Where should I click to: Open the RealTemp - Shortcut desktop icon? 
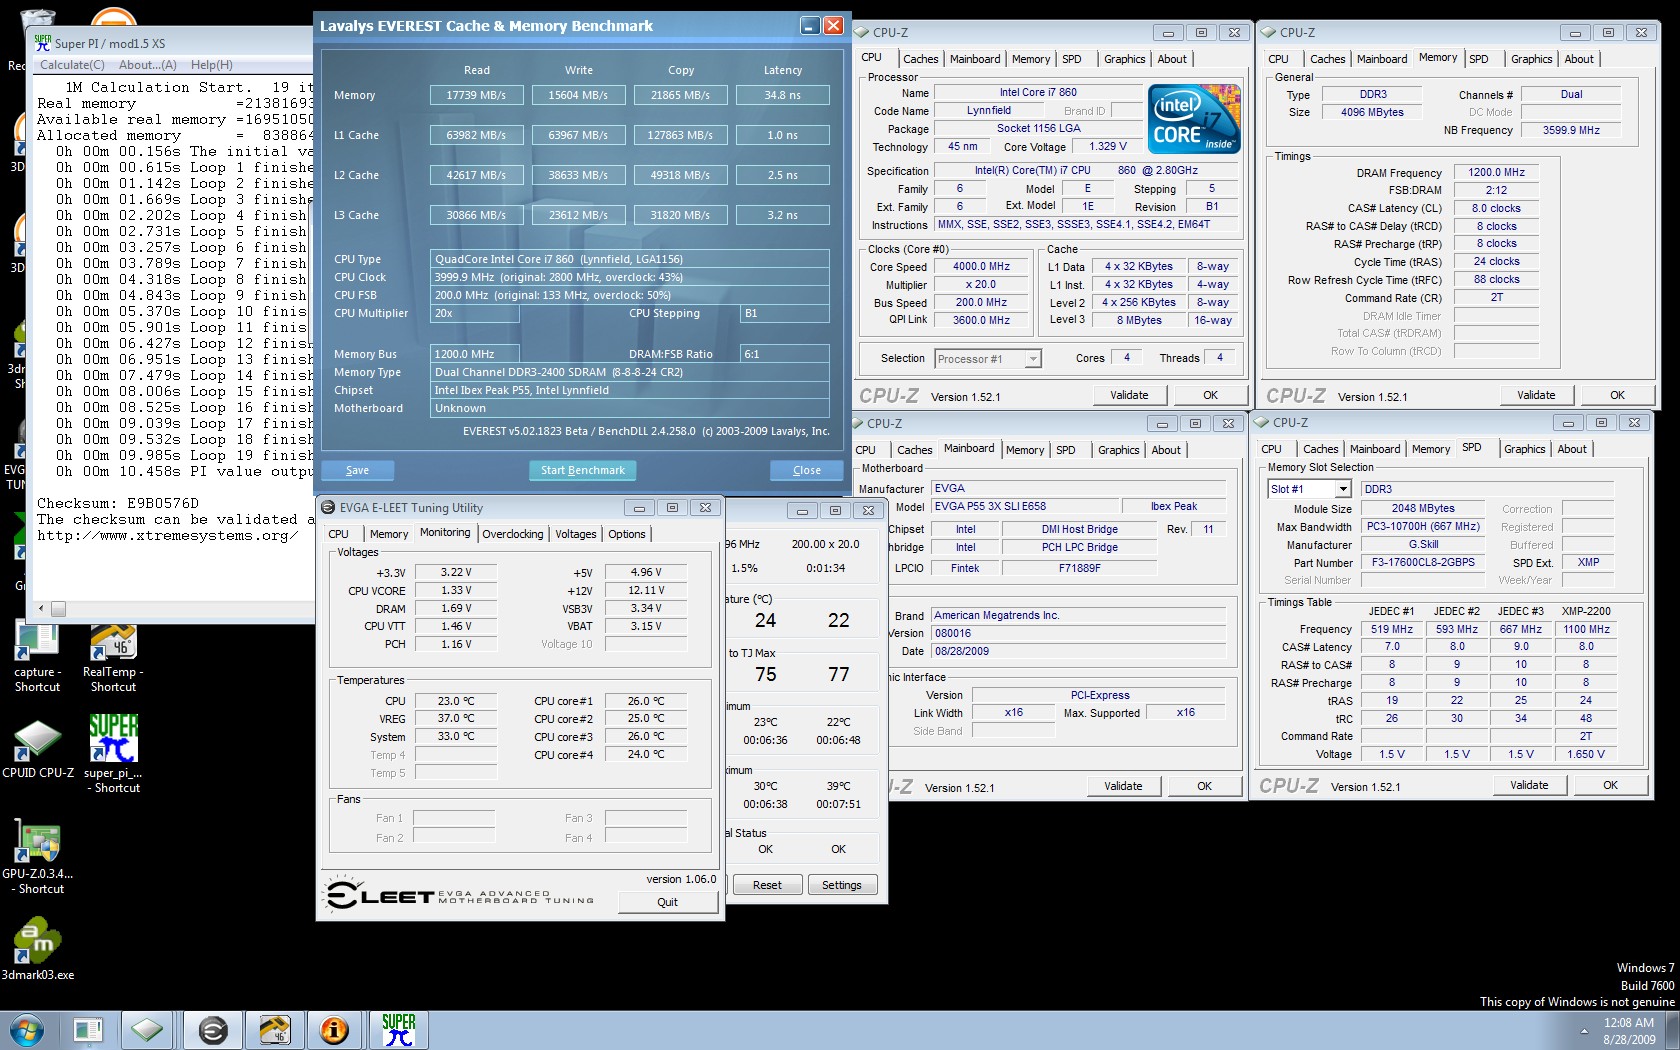113,656
